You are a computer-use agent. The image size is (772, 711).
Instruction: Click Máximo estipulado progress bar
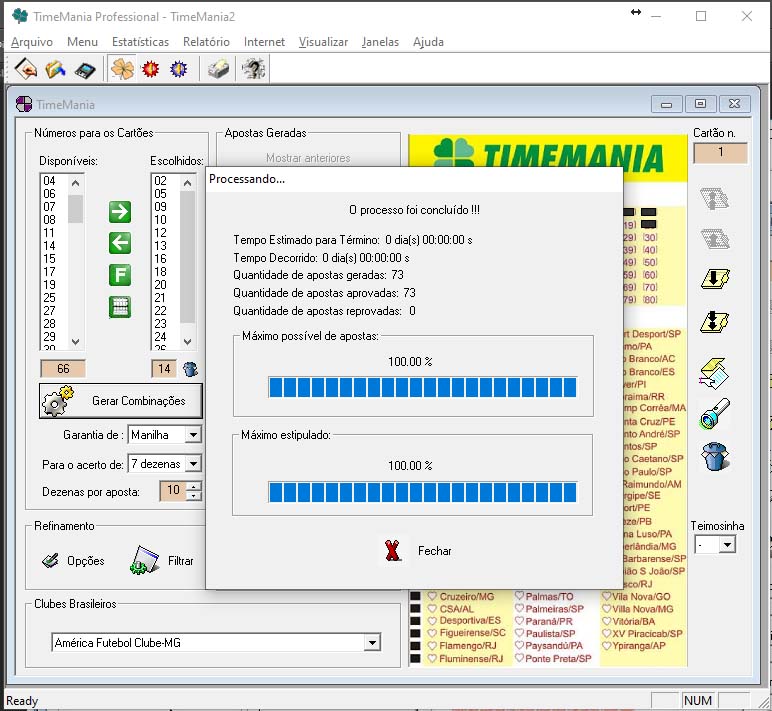tap(422, 492)
